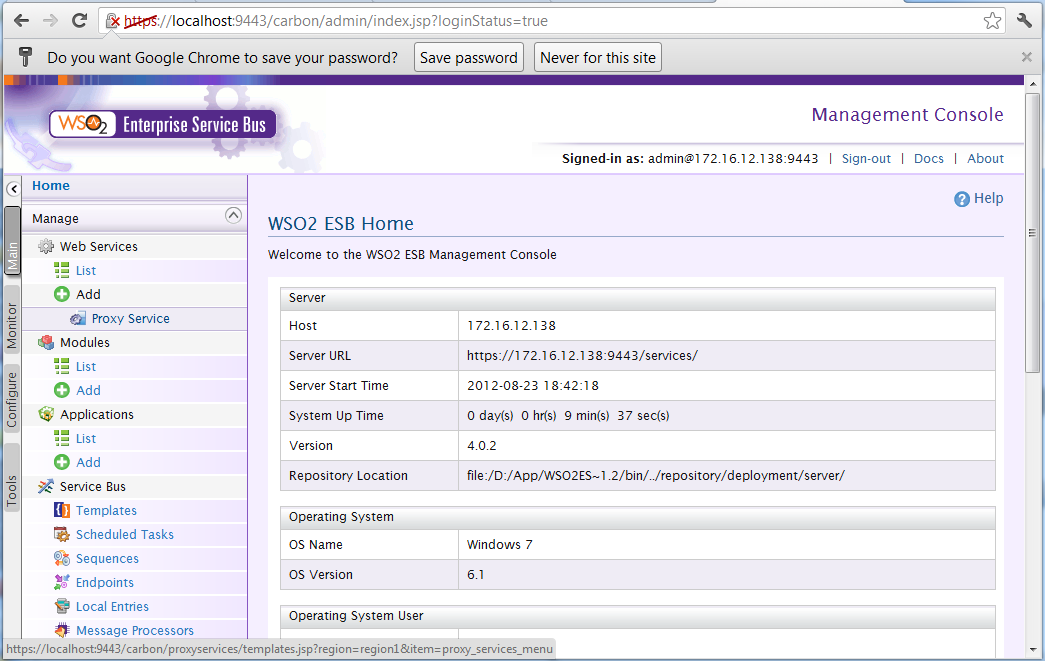The width and height of the screenshot is (1045, 661).
Task: Go to the Home menu item
Action: [51, 186]
